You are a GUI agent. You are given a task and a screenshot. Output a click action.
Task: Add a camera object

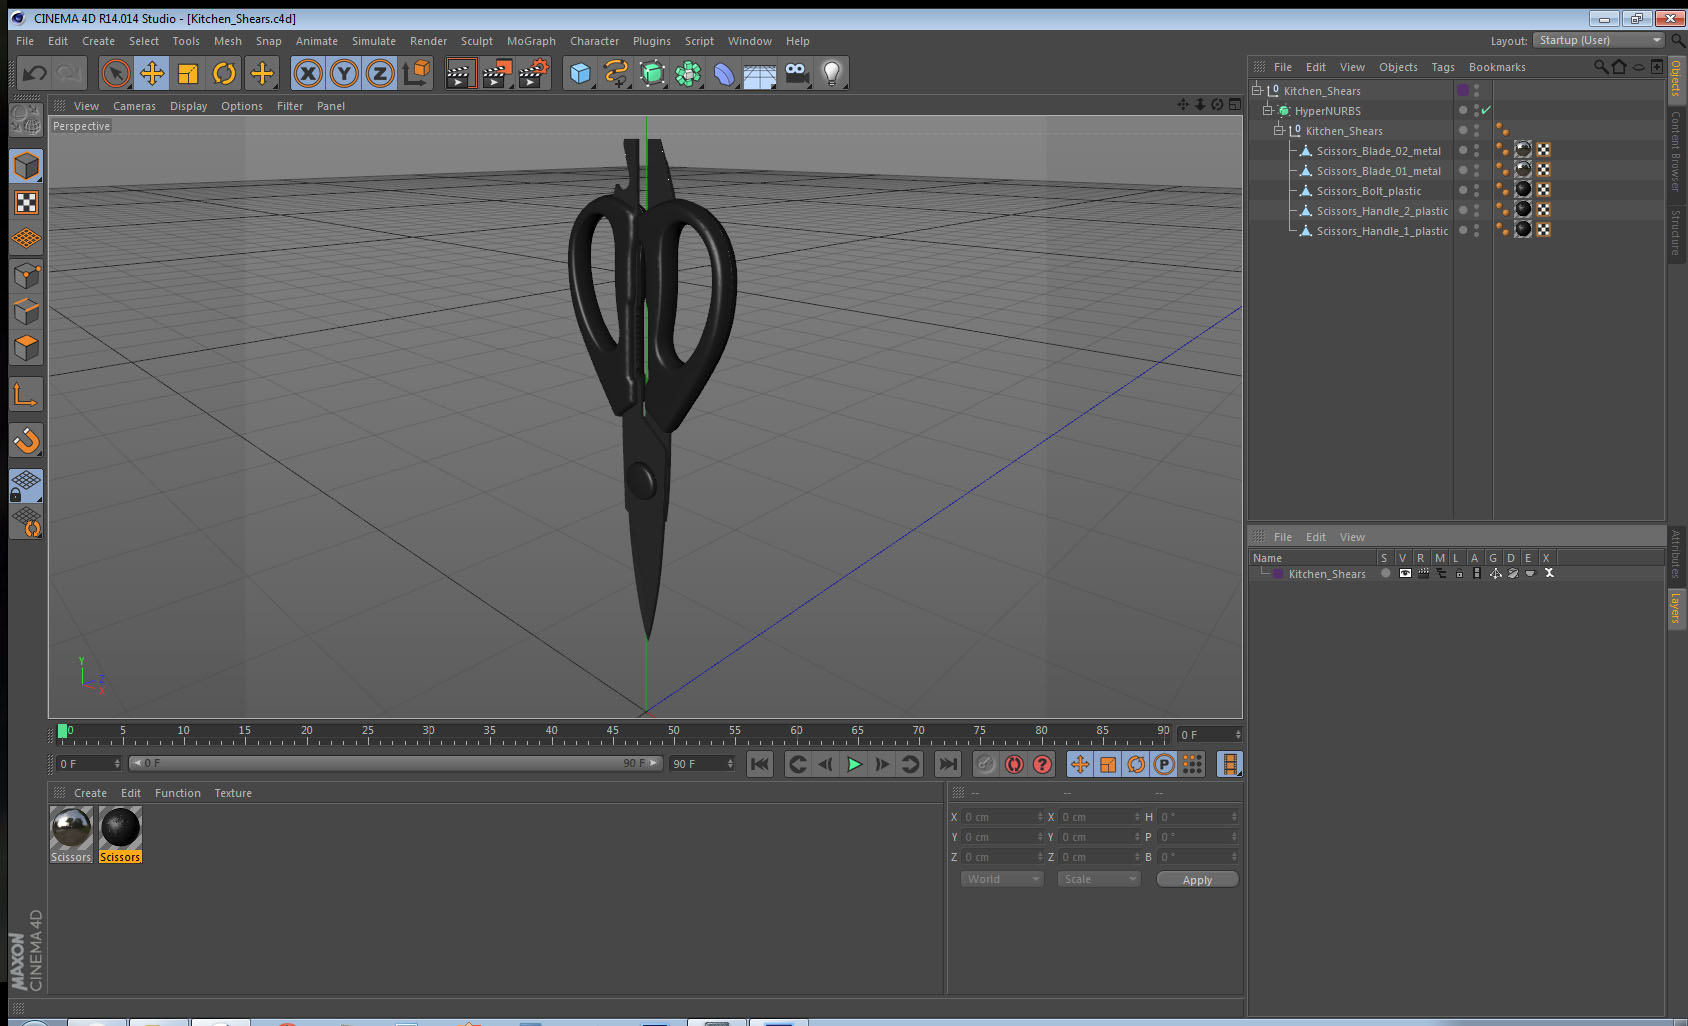point(796,73)
